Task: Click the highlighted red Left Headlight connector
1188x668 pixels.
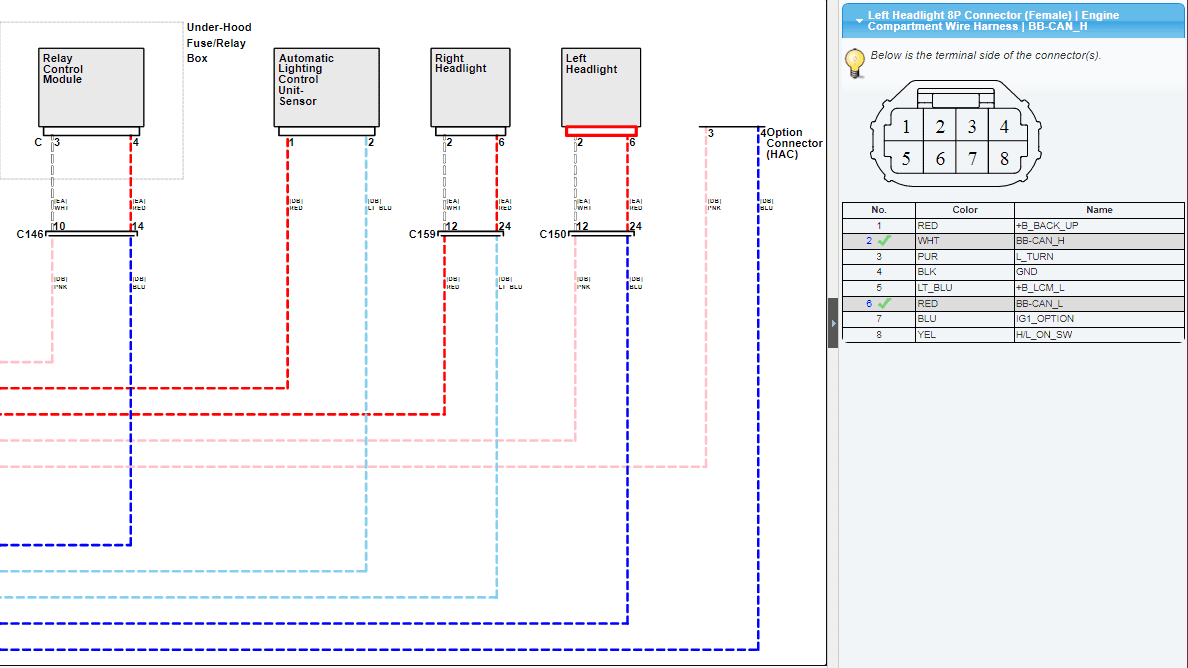Action: click(x=601, y=131)
